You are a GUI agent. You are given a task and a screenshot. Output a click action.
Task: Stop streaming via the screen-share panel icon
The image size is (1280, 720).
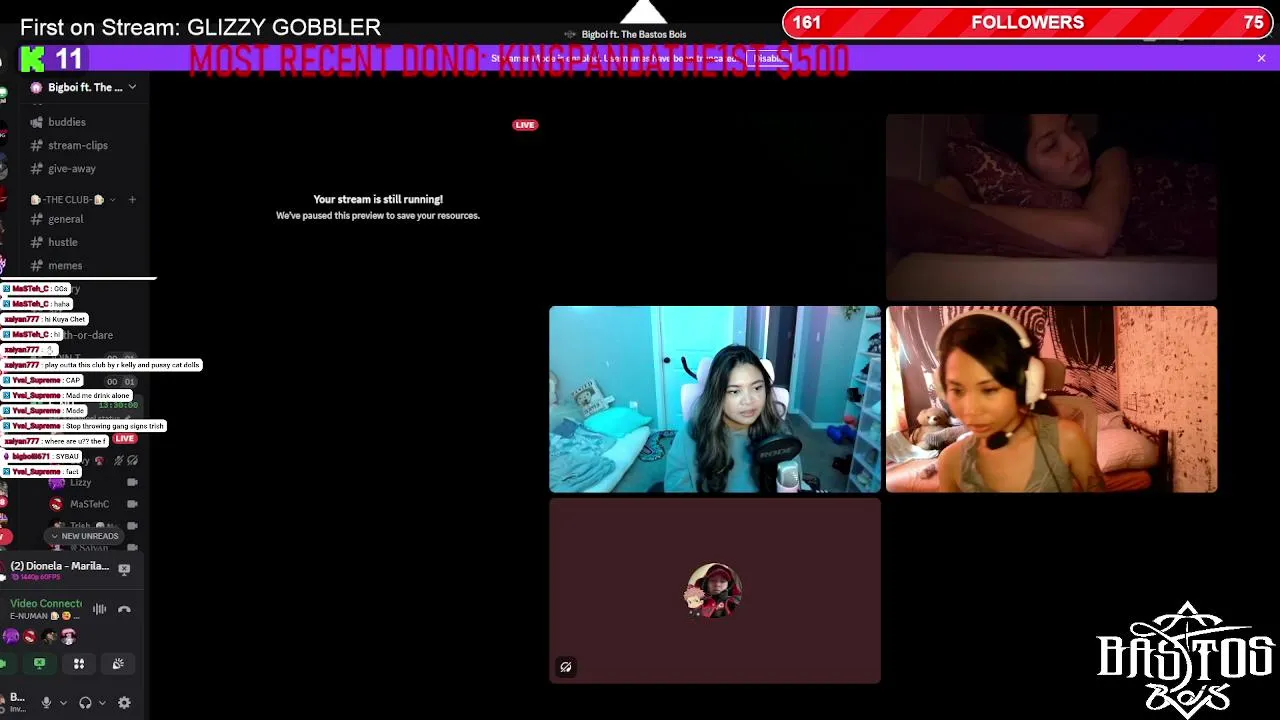click(124, 569)
